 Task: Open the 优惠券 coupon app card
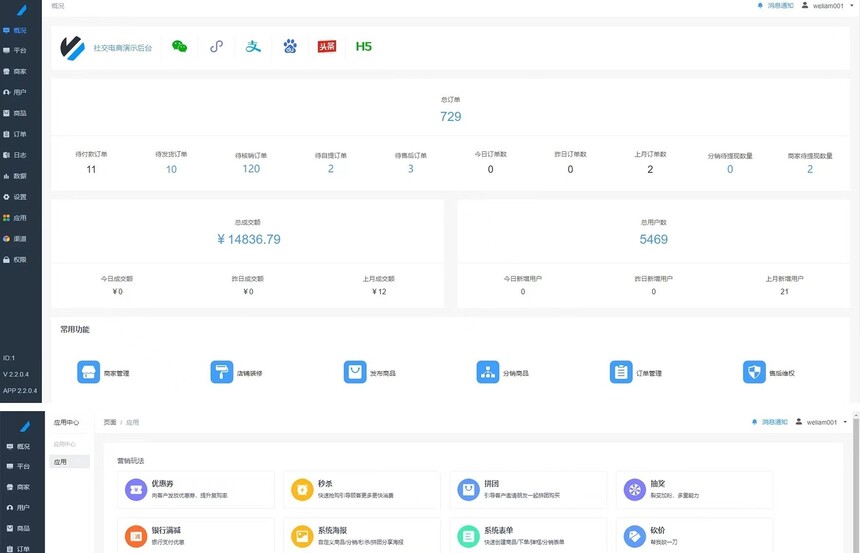pos(135,489)
